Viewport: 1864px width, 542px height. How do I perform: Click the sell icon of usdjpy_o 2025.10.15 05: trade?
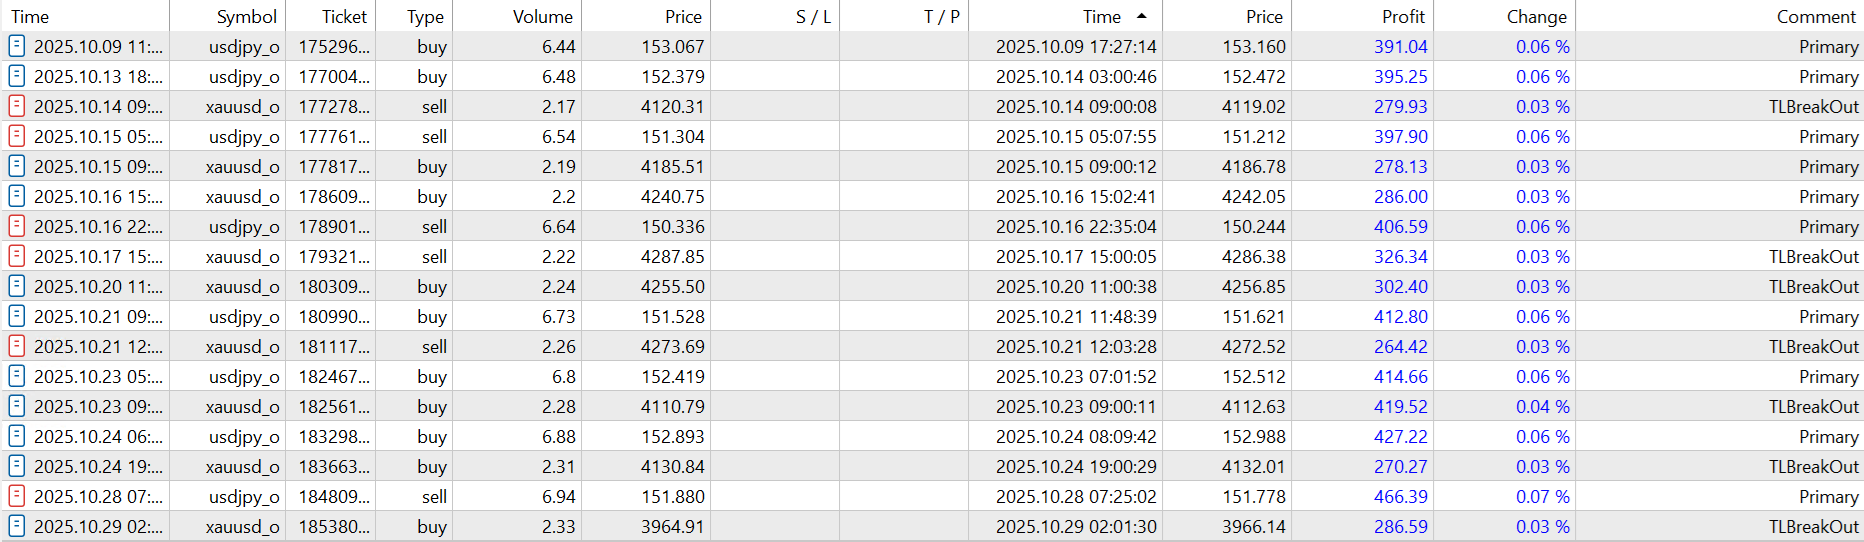[x=16, y=136]
